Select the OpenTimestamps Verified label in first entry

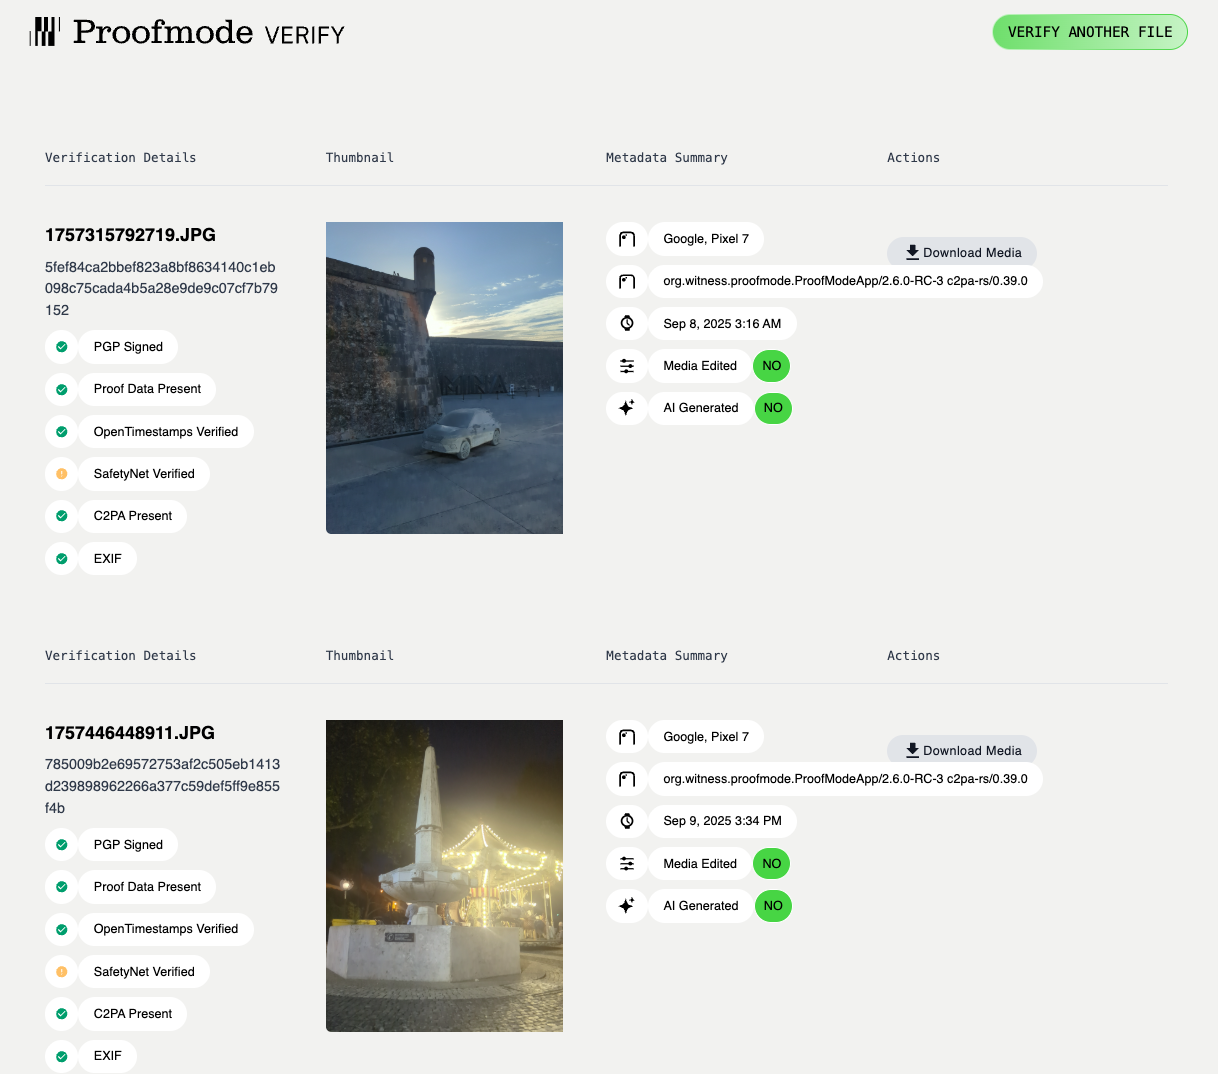166,432
